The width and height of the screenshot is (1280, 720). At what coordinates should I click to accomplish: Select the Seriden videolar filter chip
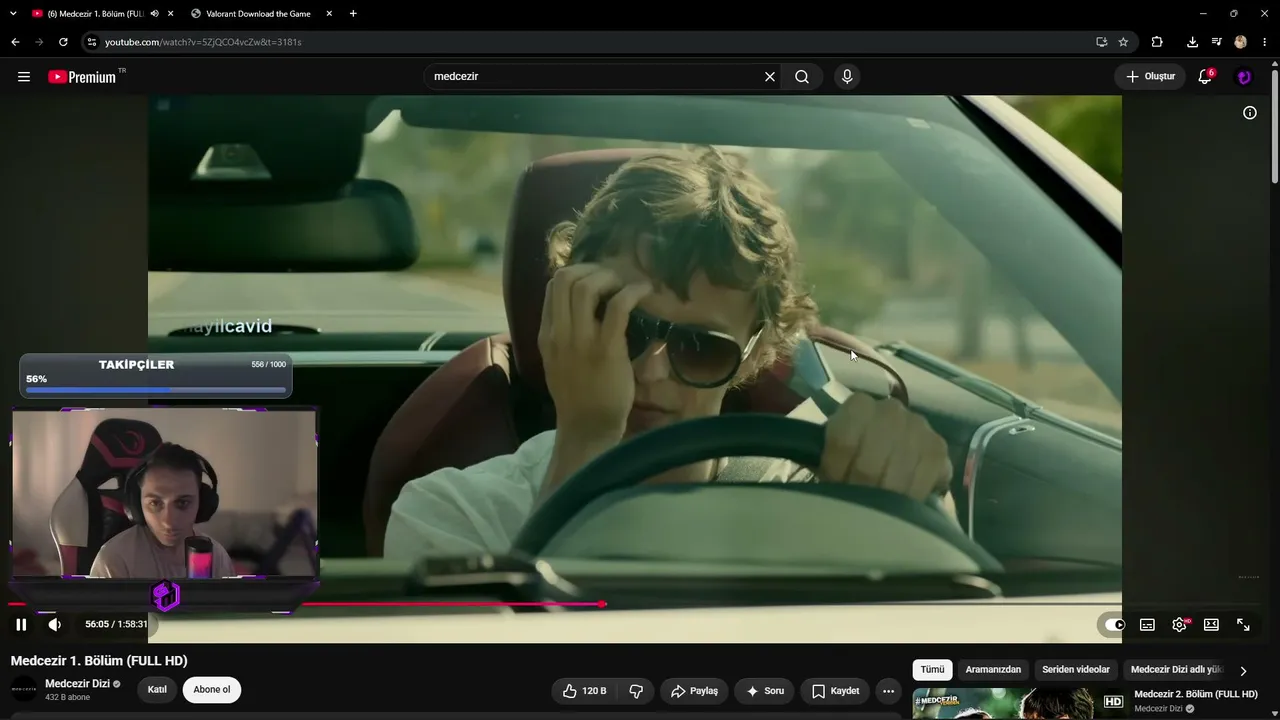pyautogui.click(x=1076, y=670)
